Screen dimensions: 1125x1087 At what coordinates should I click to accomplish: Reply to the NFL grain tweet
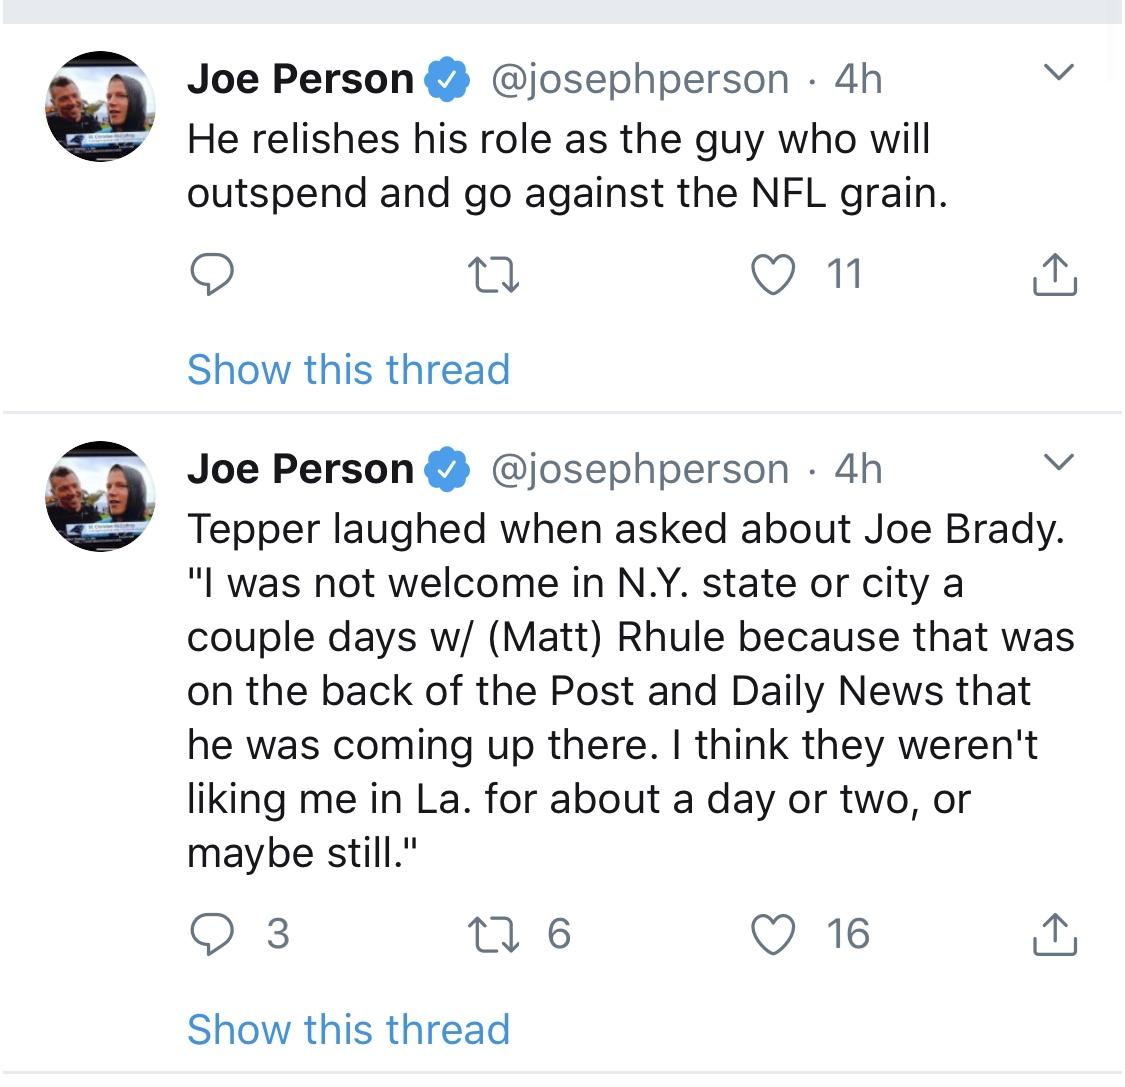click(x=211, y=274)
